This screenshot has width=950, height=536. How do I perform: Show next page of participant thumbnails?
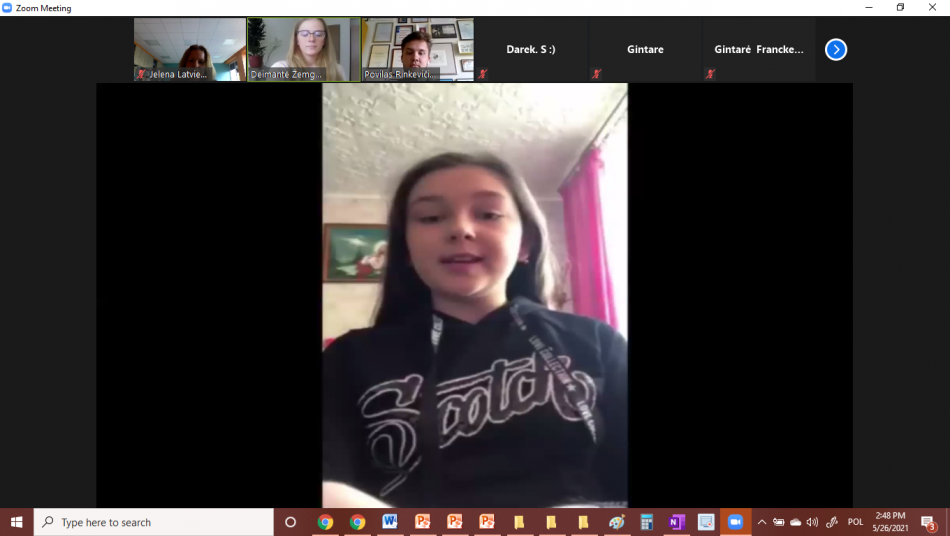(x=835, y=49)
